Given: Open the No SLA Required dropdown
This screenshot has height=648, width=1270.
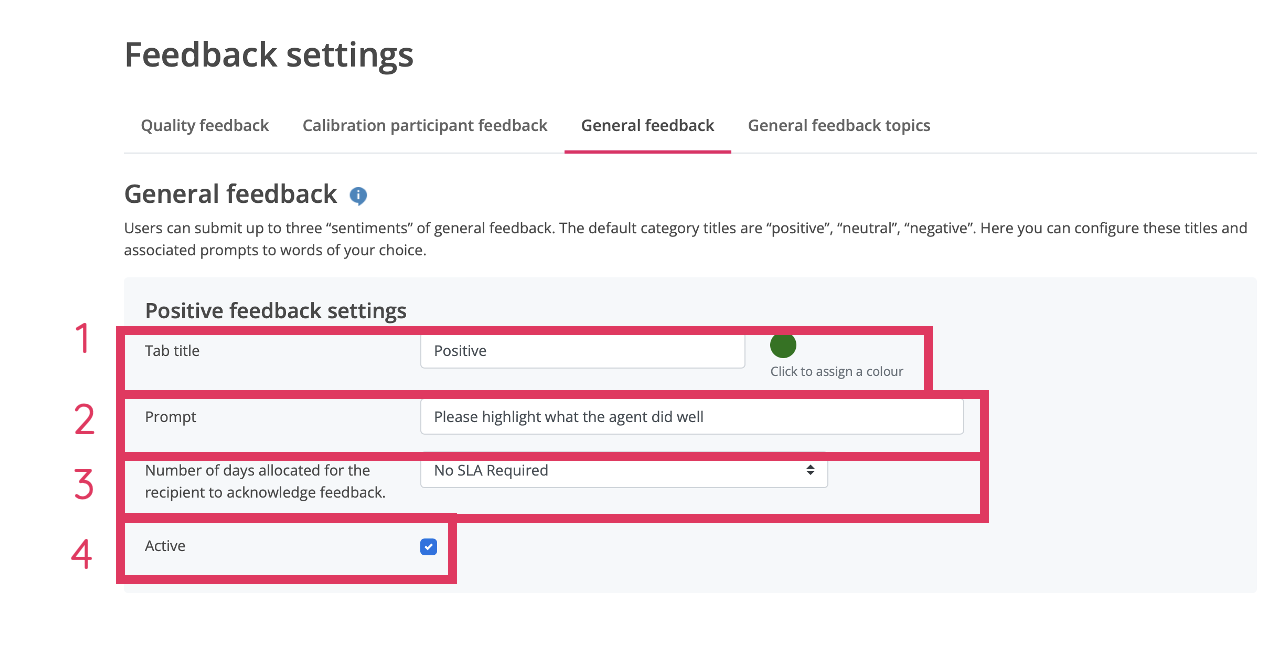Looking at the screenshot, I should [623, 471].
